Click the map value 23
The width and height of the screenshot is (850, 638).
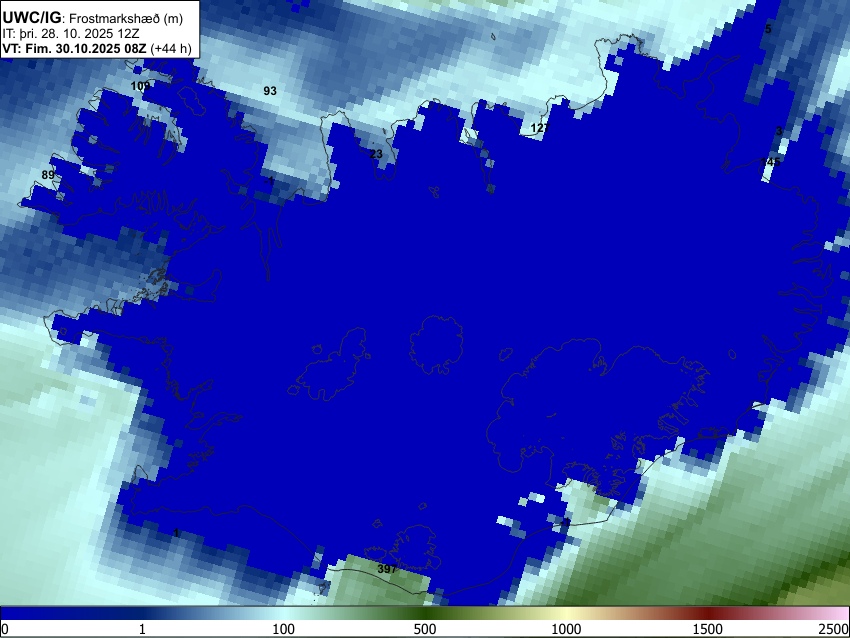point(376,154)
